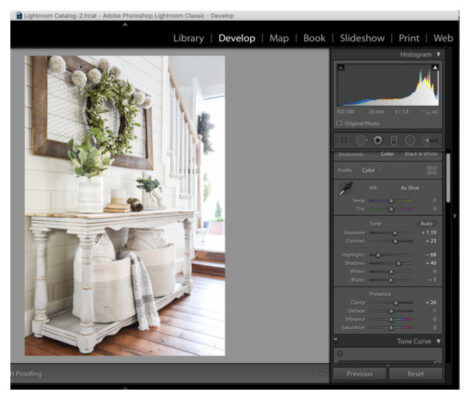This screenshot has width=470, height=400.
Task: Click the Saturation slider handle
Action: [x=391, y=328]
